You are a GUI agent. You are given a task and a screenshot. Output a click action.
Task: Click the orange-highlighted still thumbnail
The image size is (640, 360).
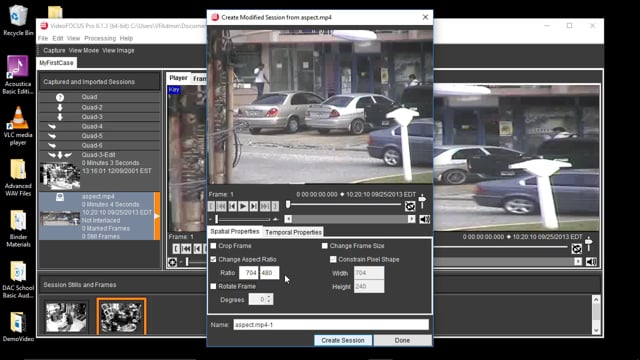[121, 317]
